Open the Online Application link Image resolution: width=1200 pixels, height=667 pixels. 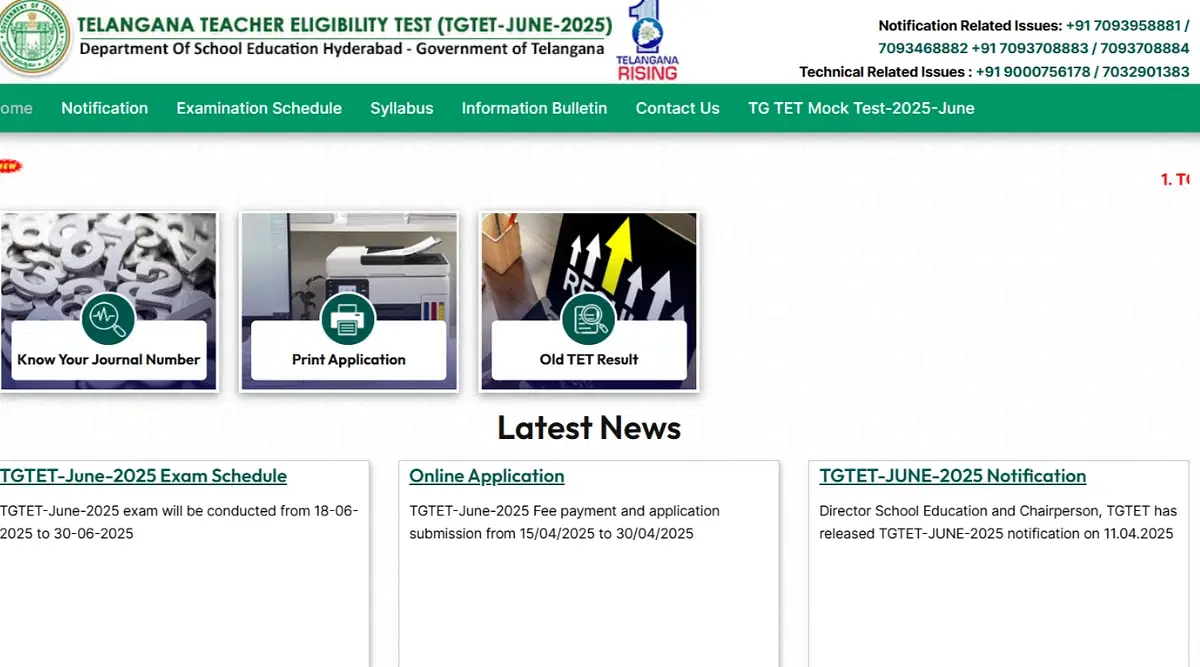(487, 476)
